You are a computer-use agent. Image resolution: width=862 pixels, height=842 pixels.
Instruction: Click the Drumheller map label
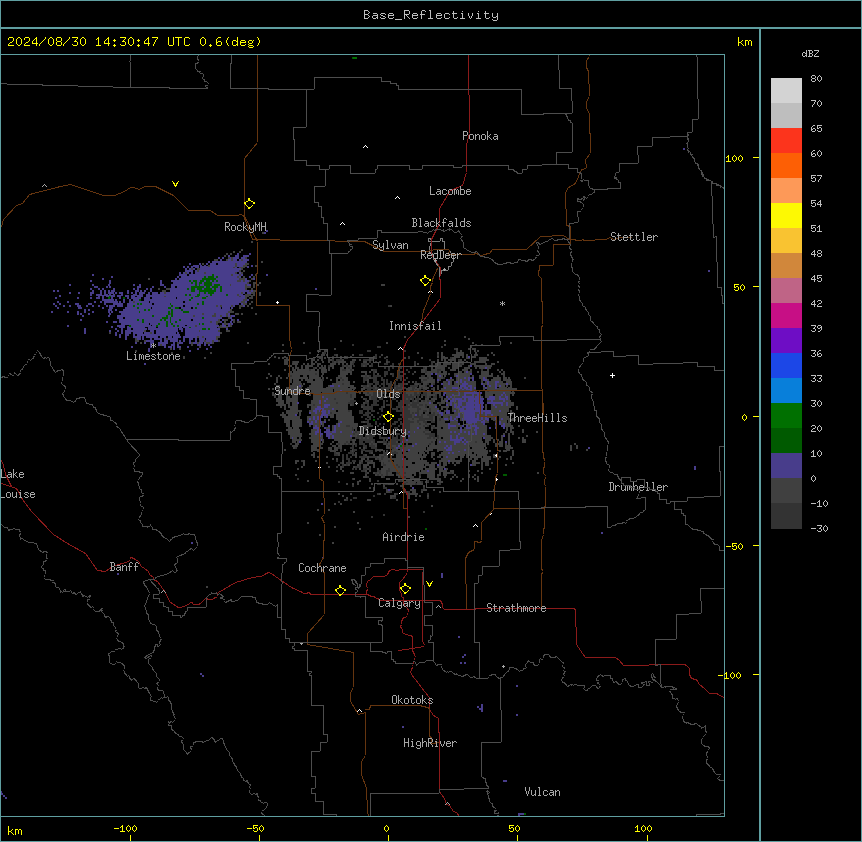[x=638, y=487]
